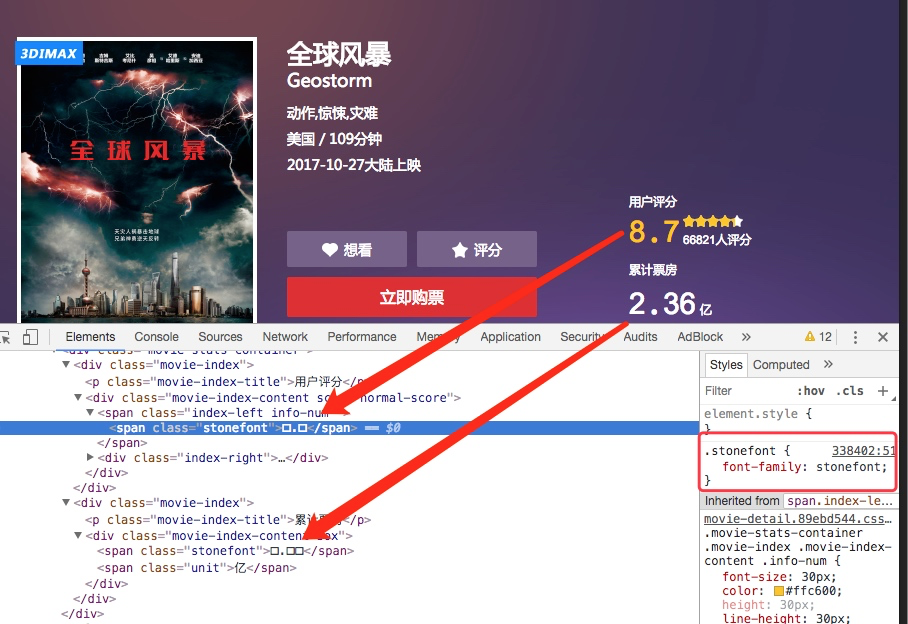Open the Elements tab
Screen dimensions: 908x624
click(x=90, y=337)
